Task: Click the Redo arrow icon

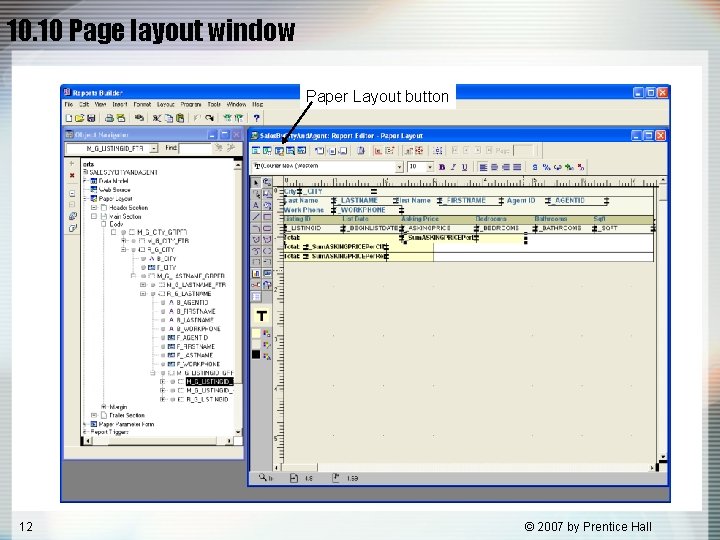Action: 209,118
